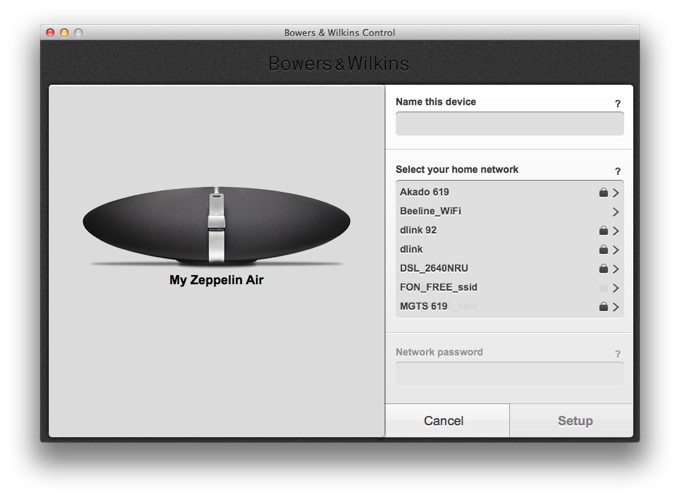
Task: Click the Cancel button
Action: [x=447, y=420]
